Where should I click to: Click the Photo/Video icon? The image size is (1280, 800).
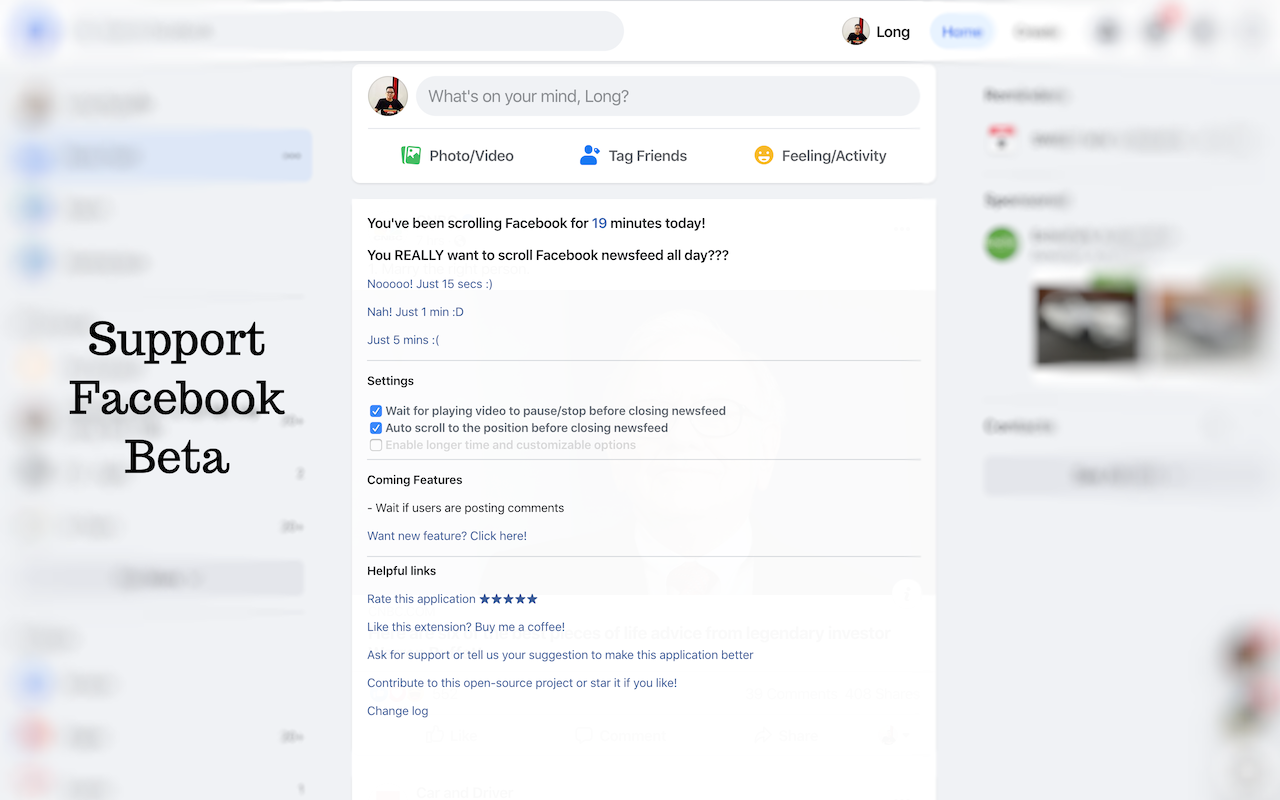411,155
